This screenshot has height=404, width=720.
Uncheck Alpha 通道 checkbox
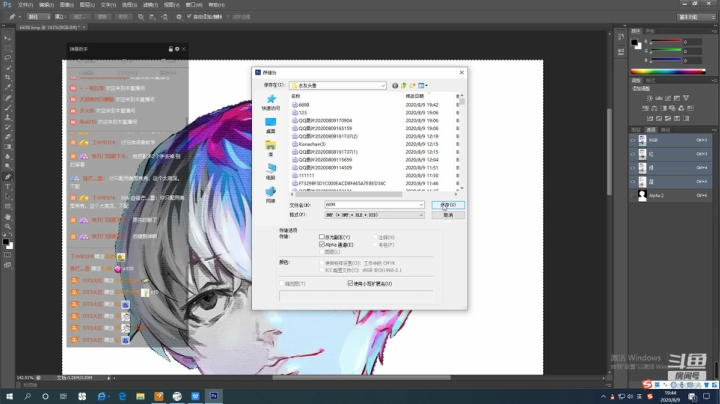(321, 245)
